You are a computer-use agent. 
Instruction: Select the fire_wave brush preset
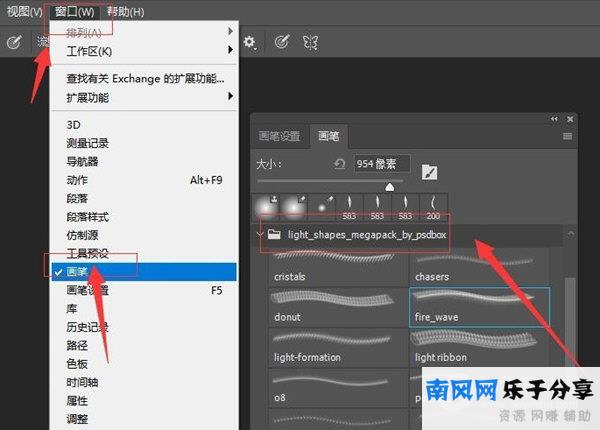(x=480, y=303)
